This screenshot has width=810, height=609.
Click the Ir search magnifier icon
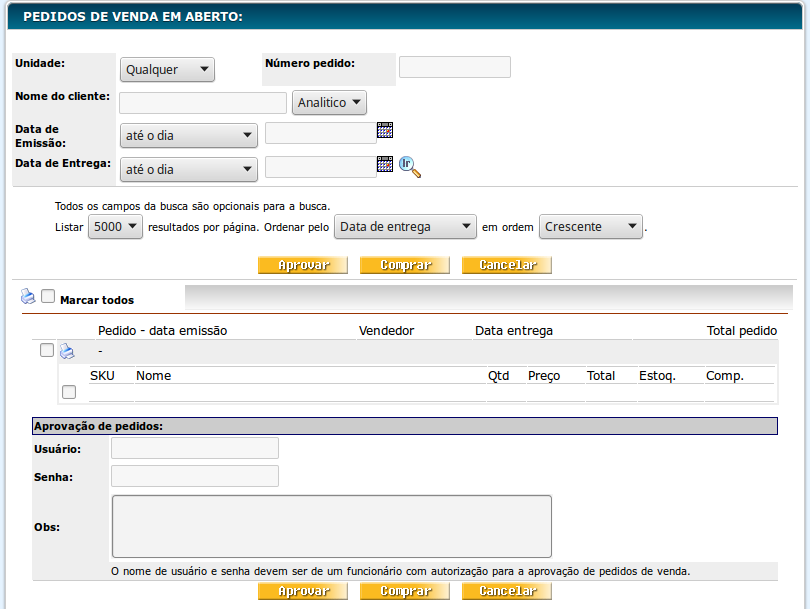(410, 167)
